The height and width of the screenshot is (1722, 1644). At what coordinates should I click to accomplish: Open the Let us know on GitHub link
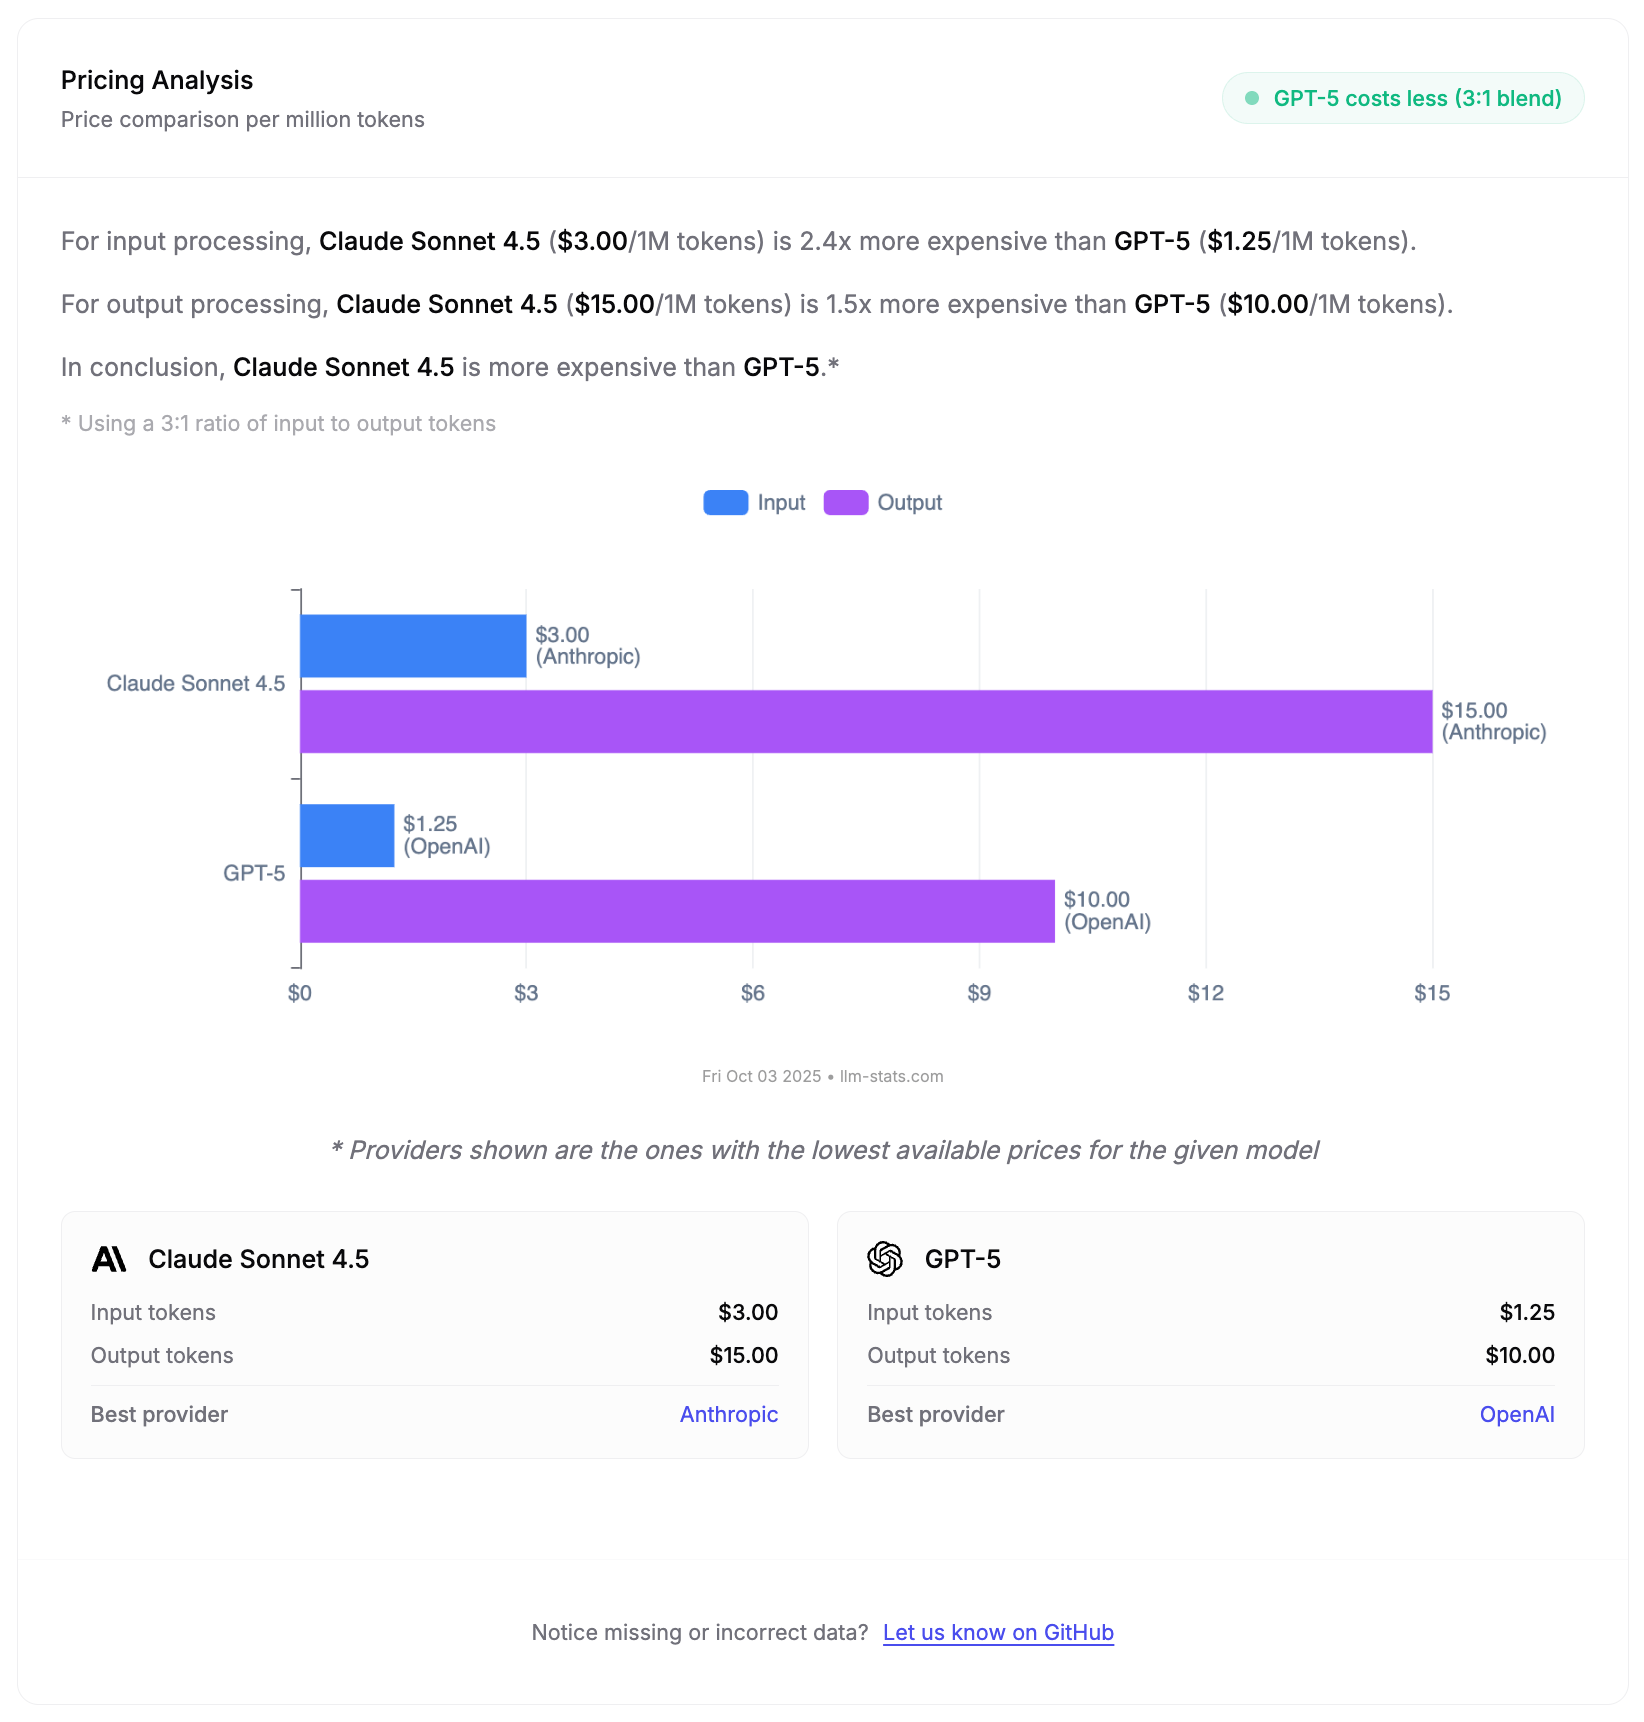997,1632
